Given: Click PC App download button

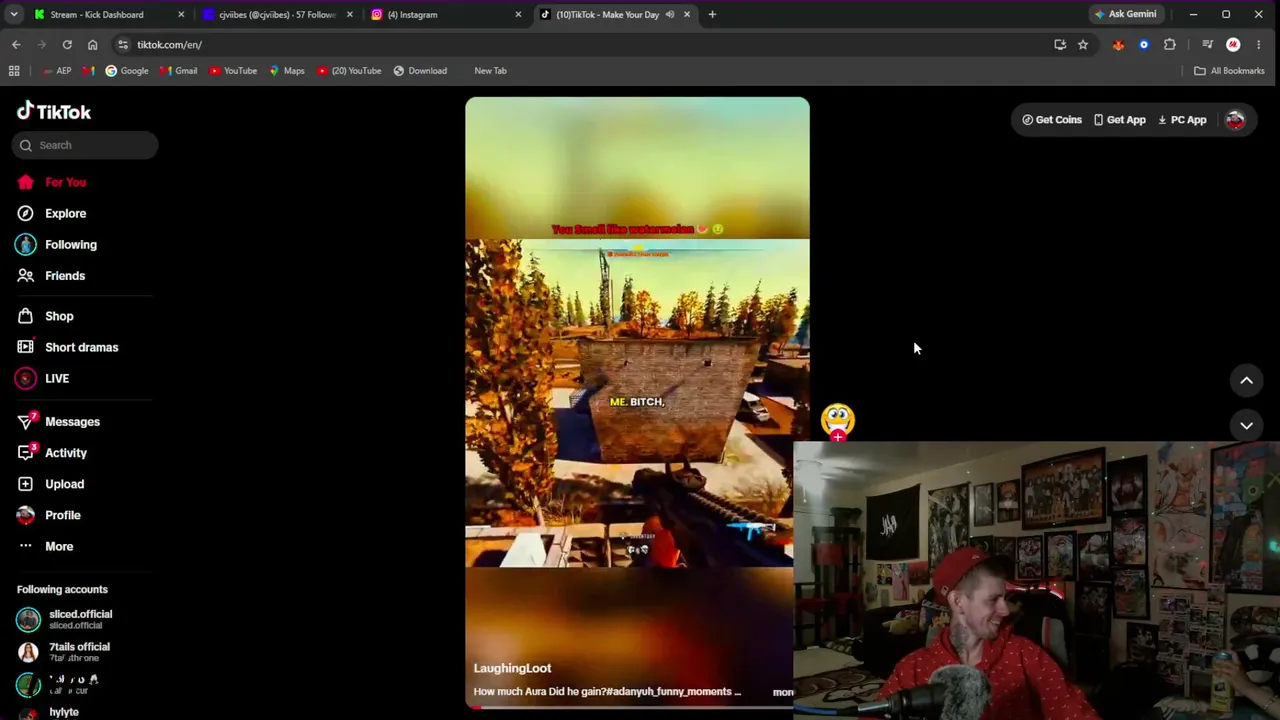Looking at the screenshot, I should pos(1182,120).
